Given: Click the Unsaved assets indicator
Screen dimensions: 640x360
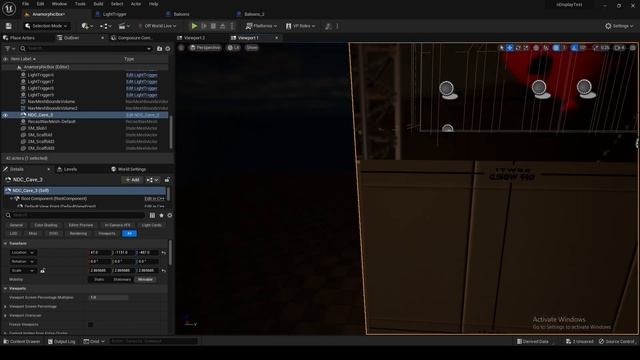Looking at the screenshot, I should pos(580,341).
